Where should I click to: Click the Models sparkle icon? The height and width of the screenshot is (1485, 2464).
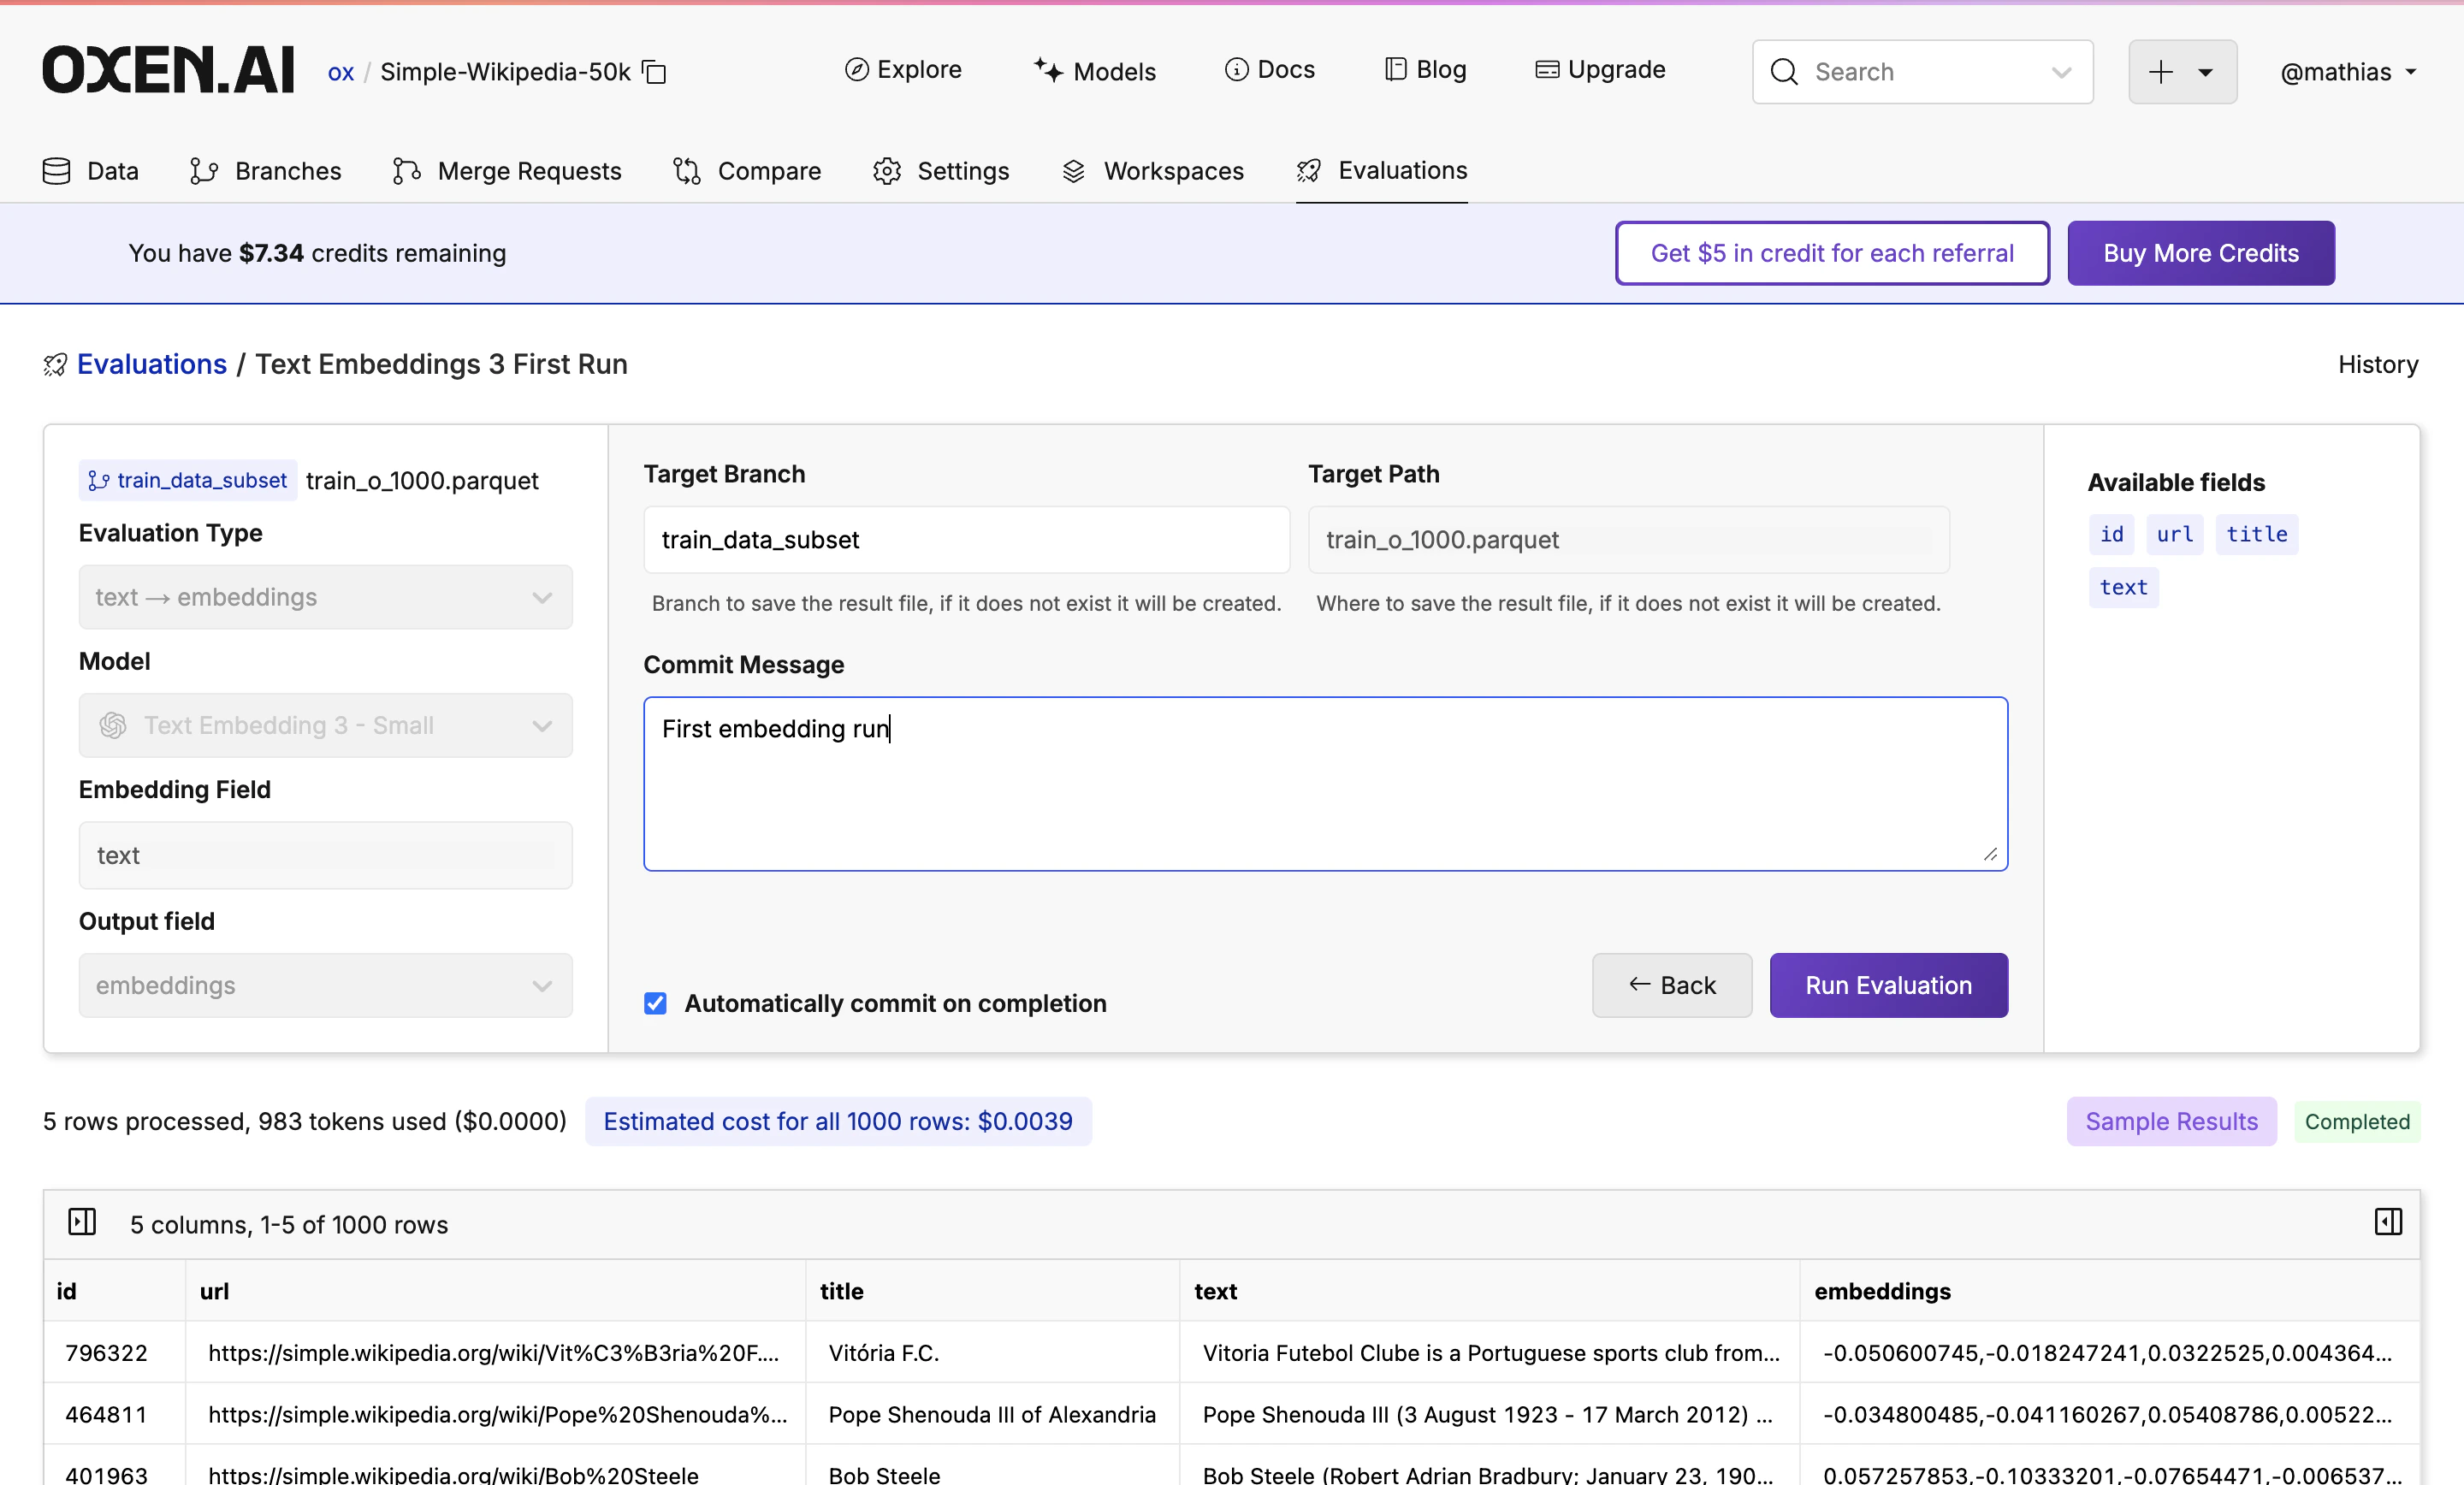coord(1049,69)
